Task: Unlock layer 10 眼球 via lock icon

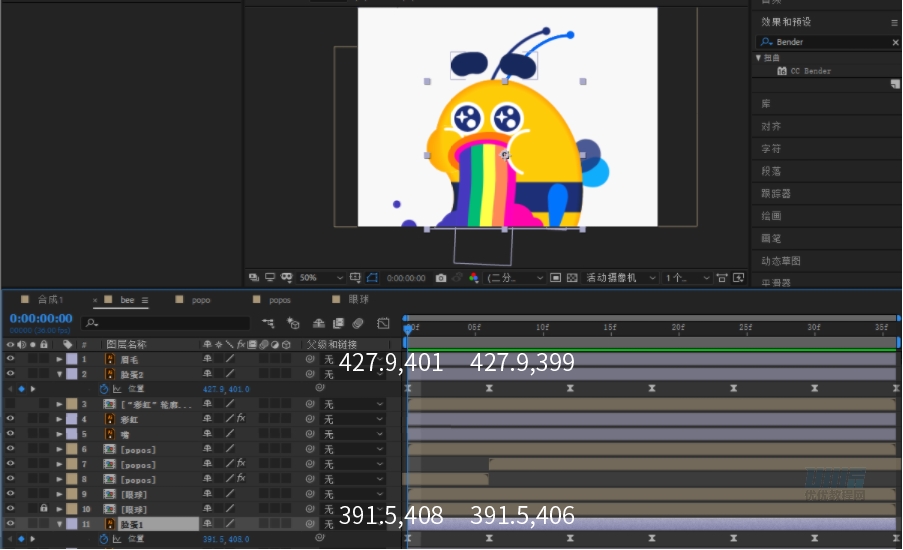Action: (x=43, y=509)
